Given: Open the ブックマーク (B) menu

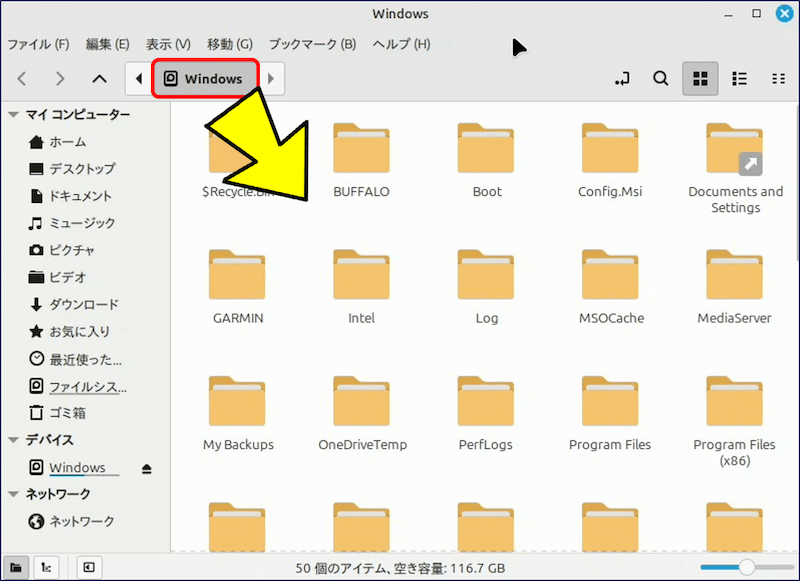Looking at the screenshot, I should click(x=312, y=44).
